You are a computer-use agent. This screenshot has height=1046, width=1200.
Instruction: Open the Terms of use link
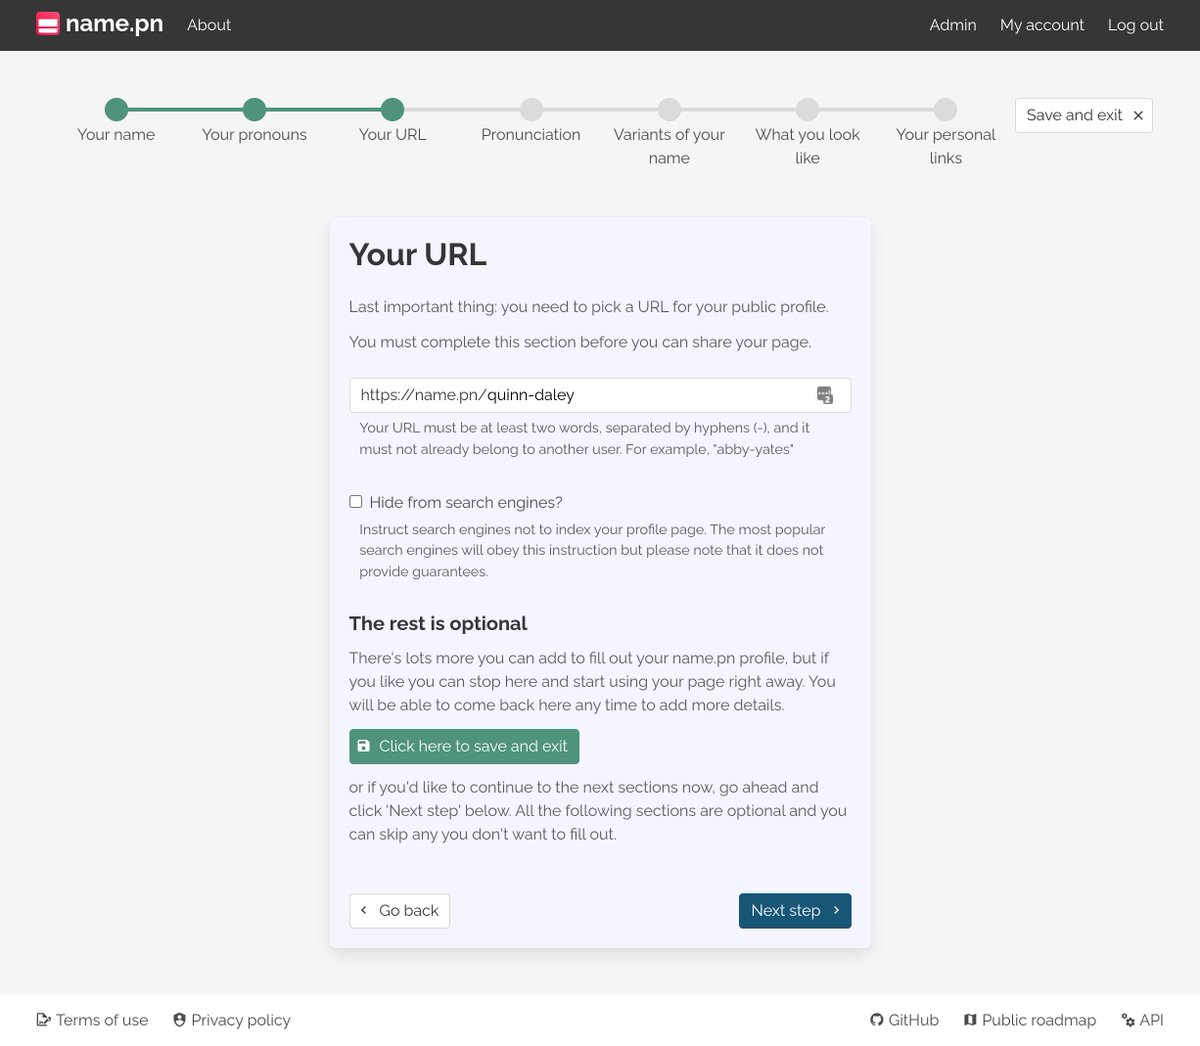pyautogui.click(x=102, y=1020)
